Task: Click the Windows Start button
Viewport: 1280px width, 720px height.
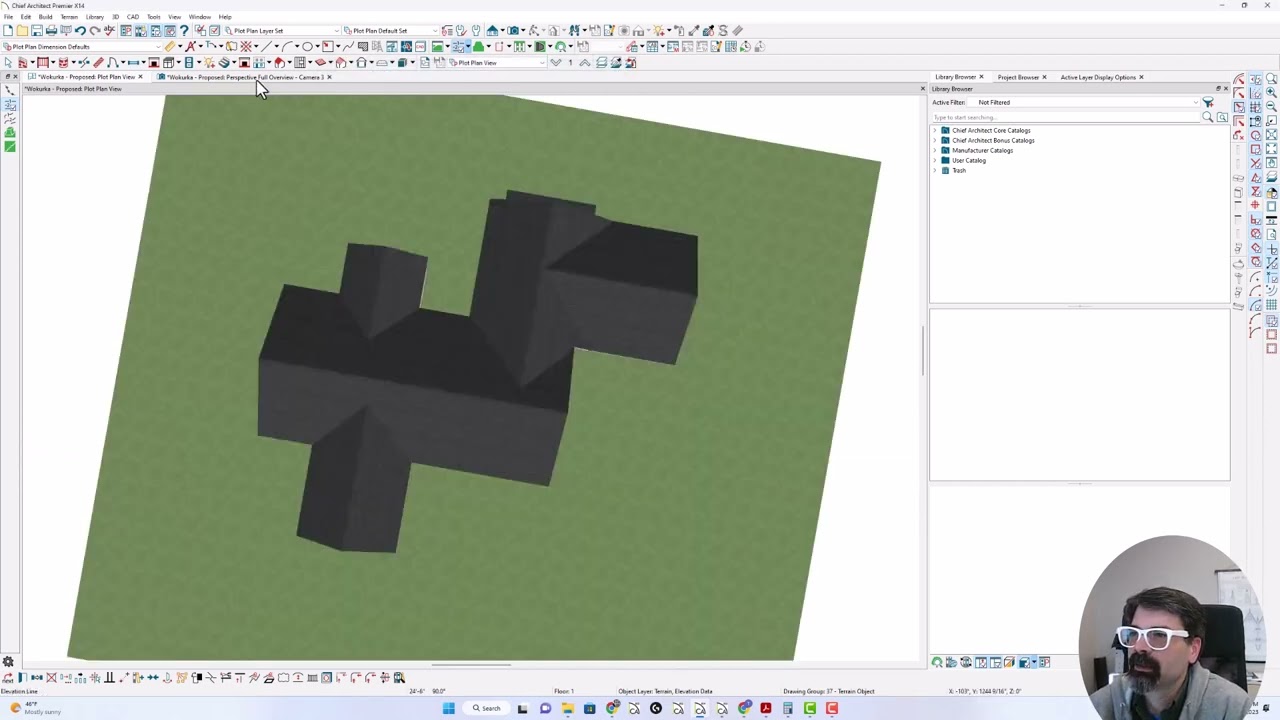Action: coord(449,708)
